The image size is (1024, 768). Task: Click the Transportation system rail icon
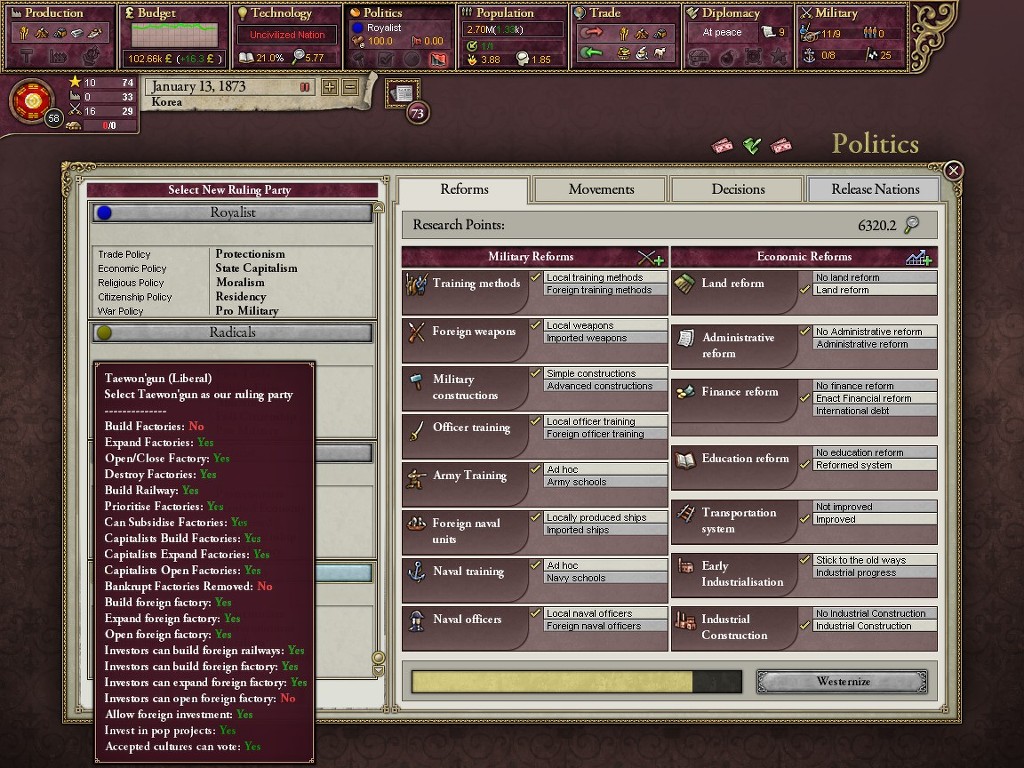[x=685, y=513]
